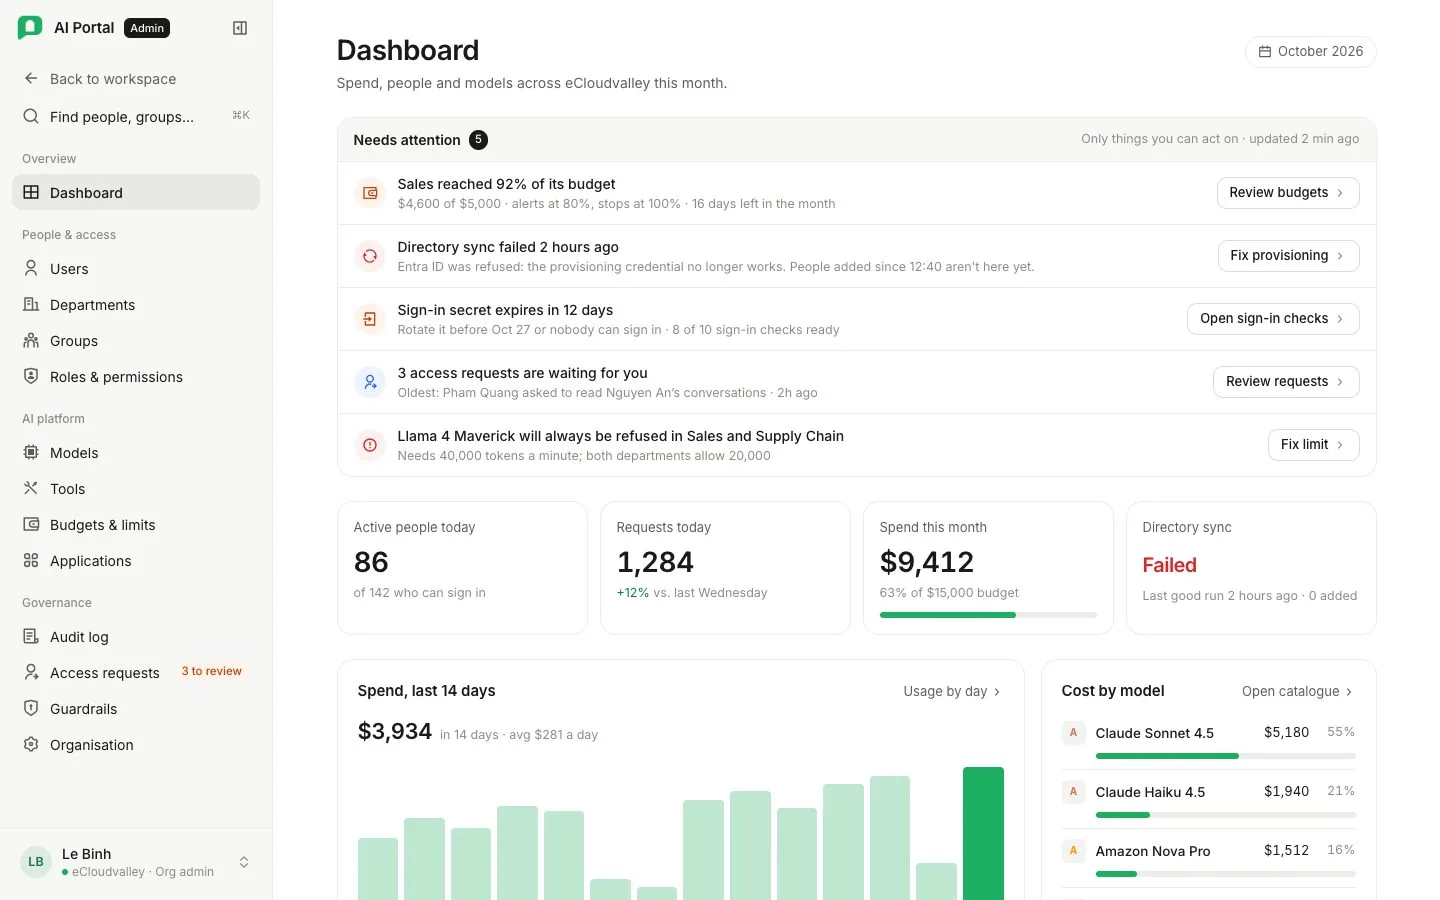Click the Tools wrench icon
Screen dimensions: 1440x900
tap(31, 488)
